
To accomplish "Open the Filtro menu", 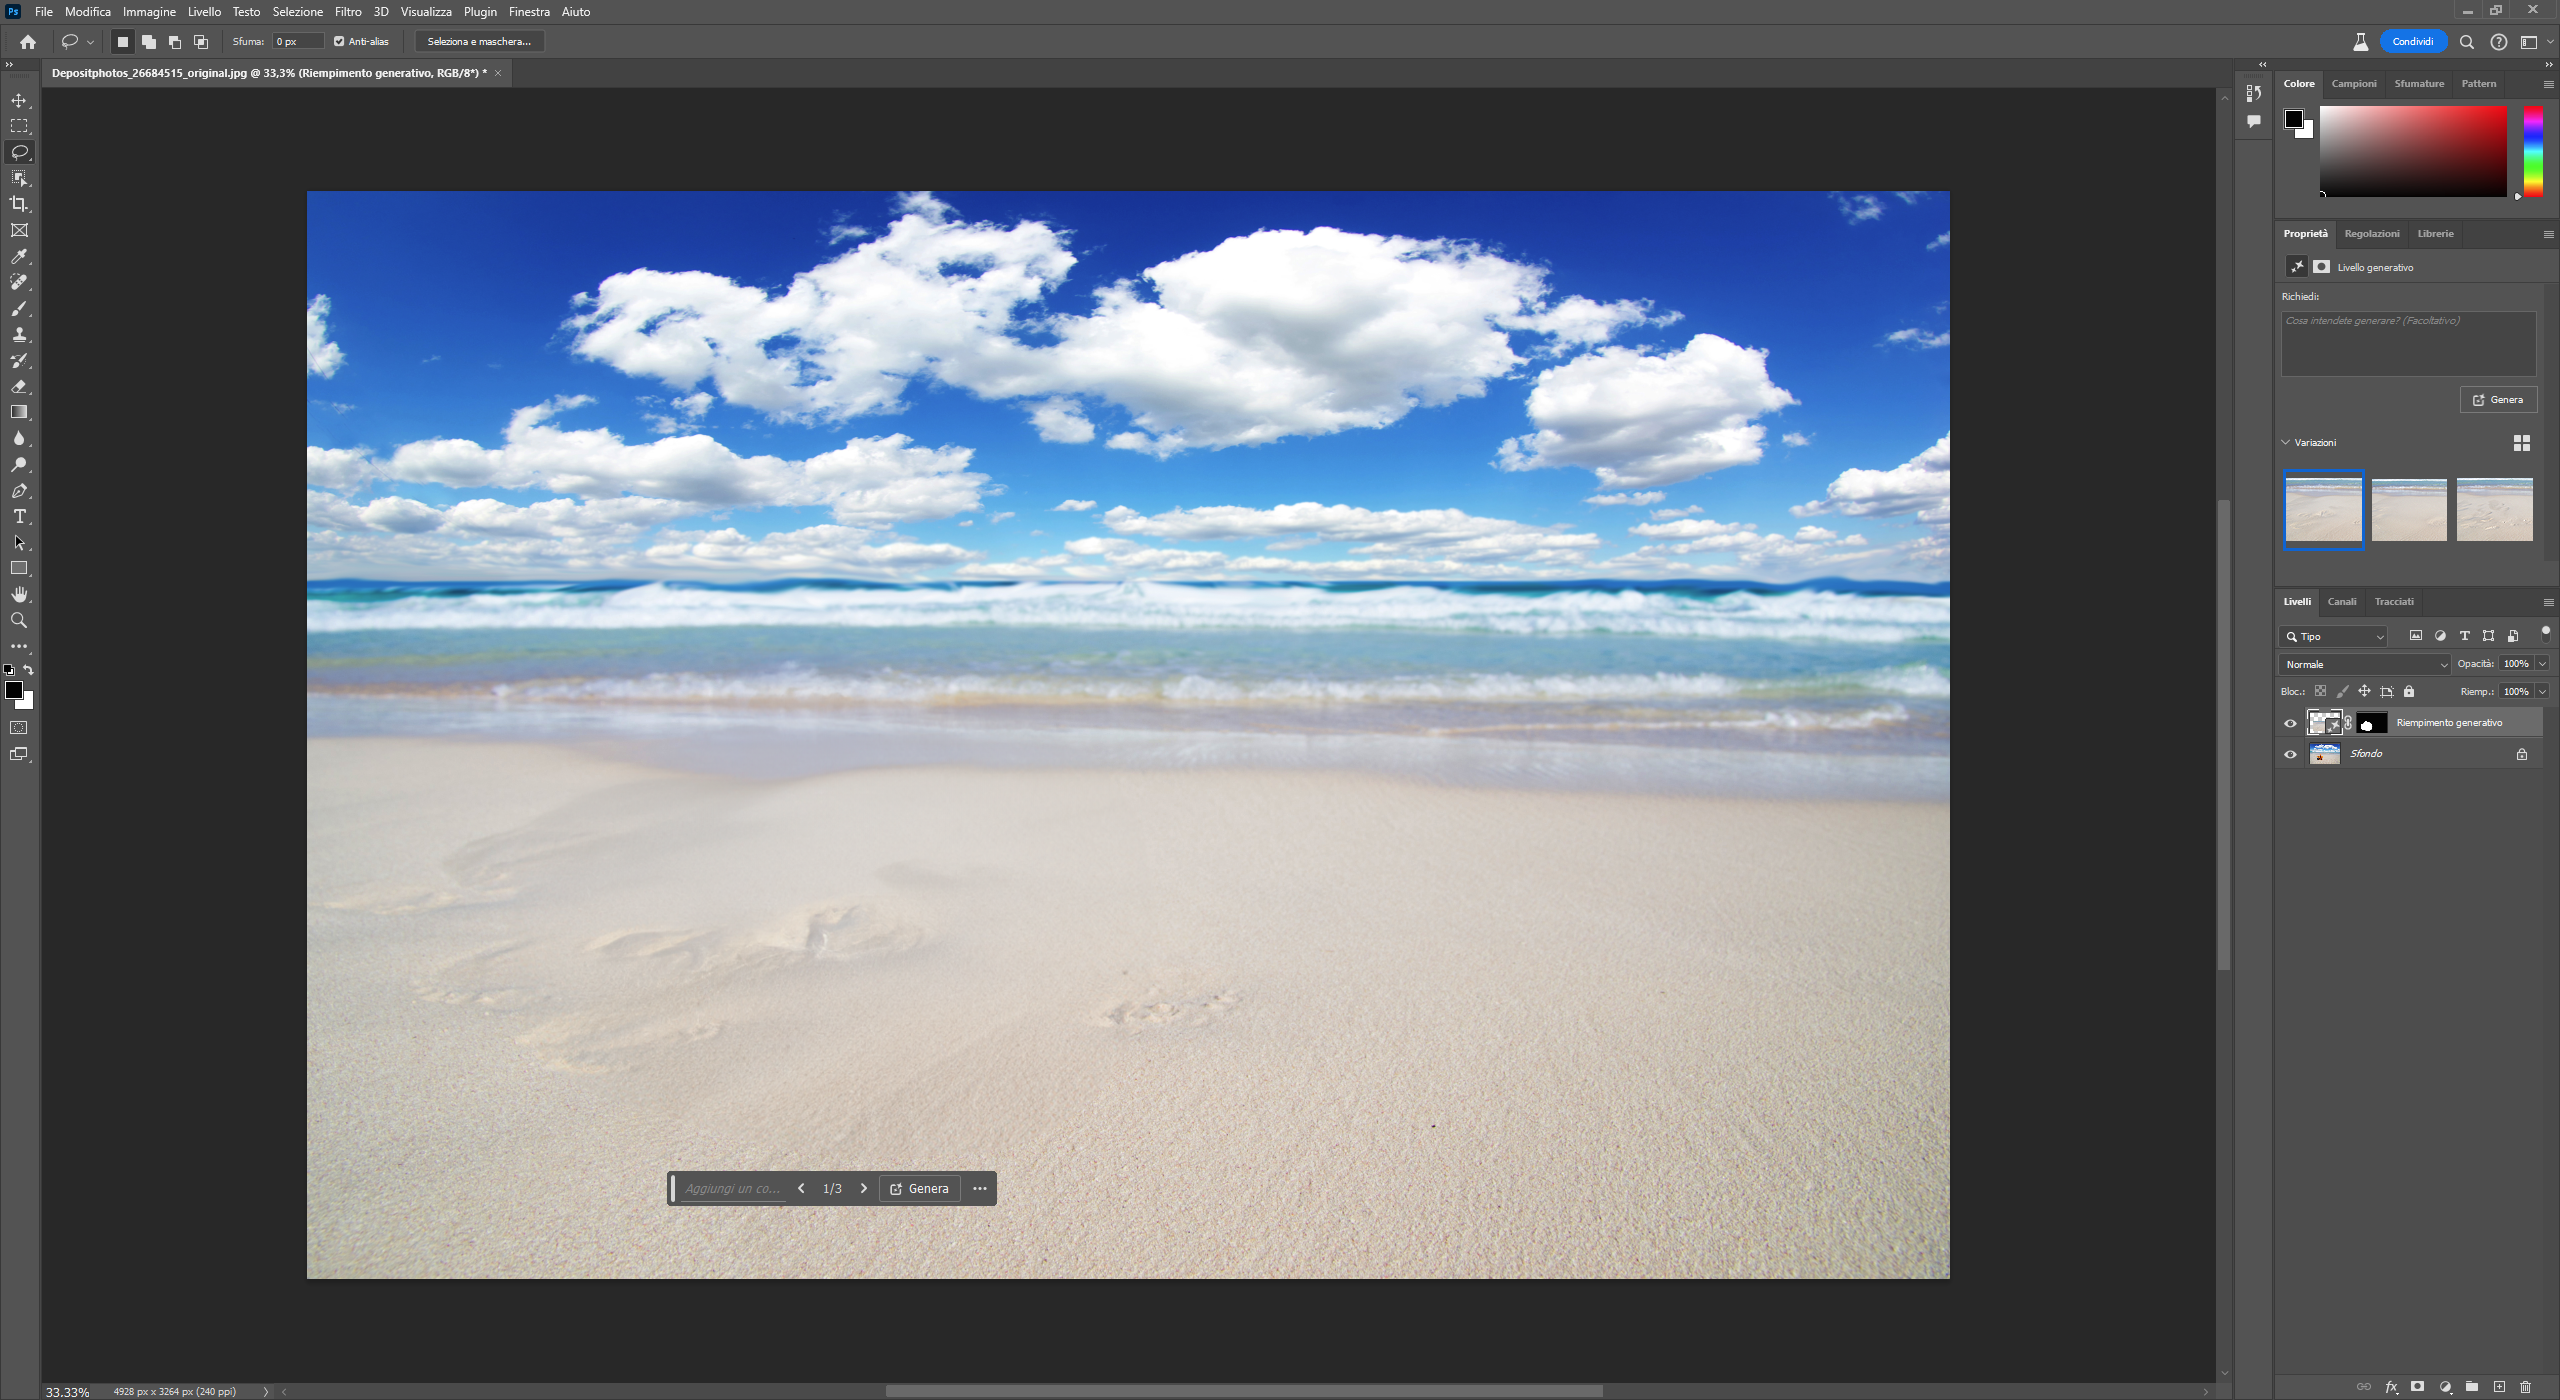I will coord(348,12).
